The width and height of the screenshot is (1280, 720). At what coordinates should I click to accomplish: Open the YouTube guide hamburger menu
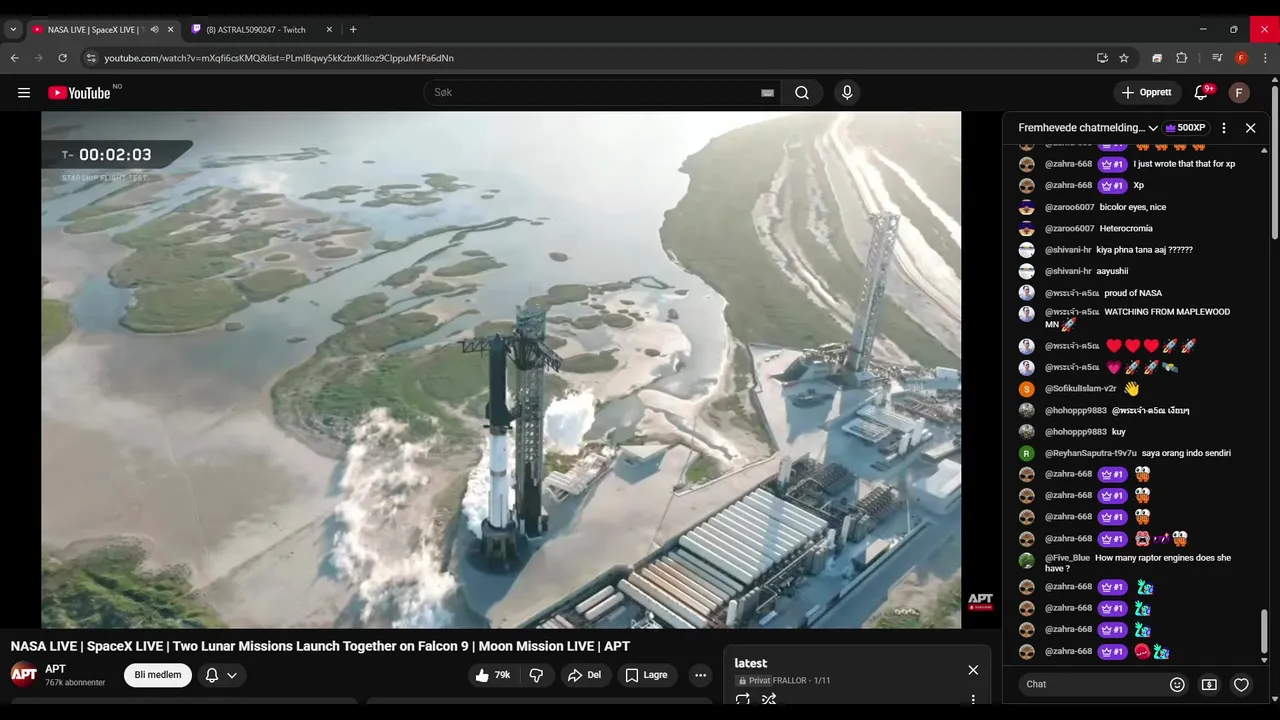24,93
